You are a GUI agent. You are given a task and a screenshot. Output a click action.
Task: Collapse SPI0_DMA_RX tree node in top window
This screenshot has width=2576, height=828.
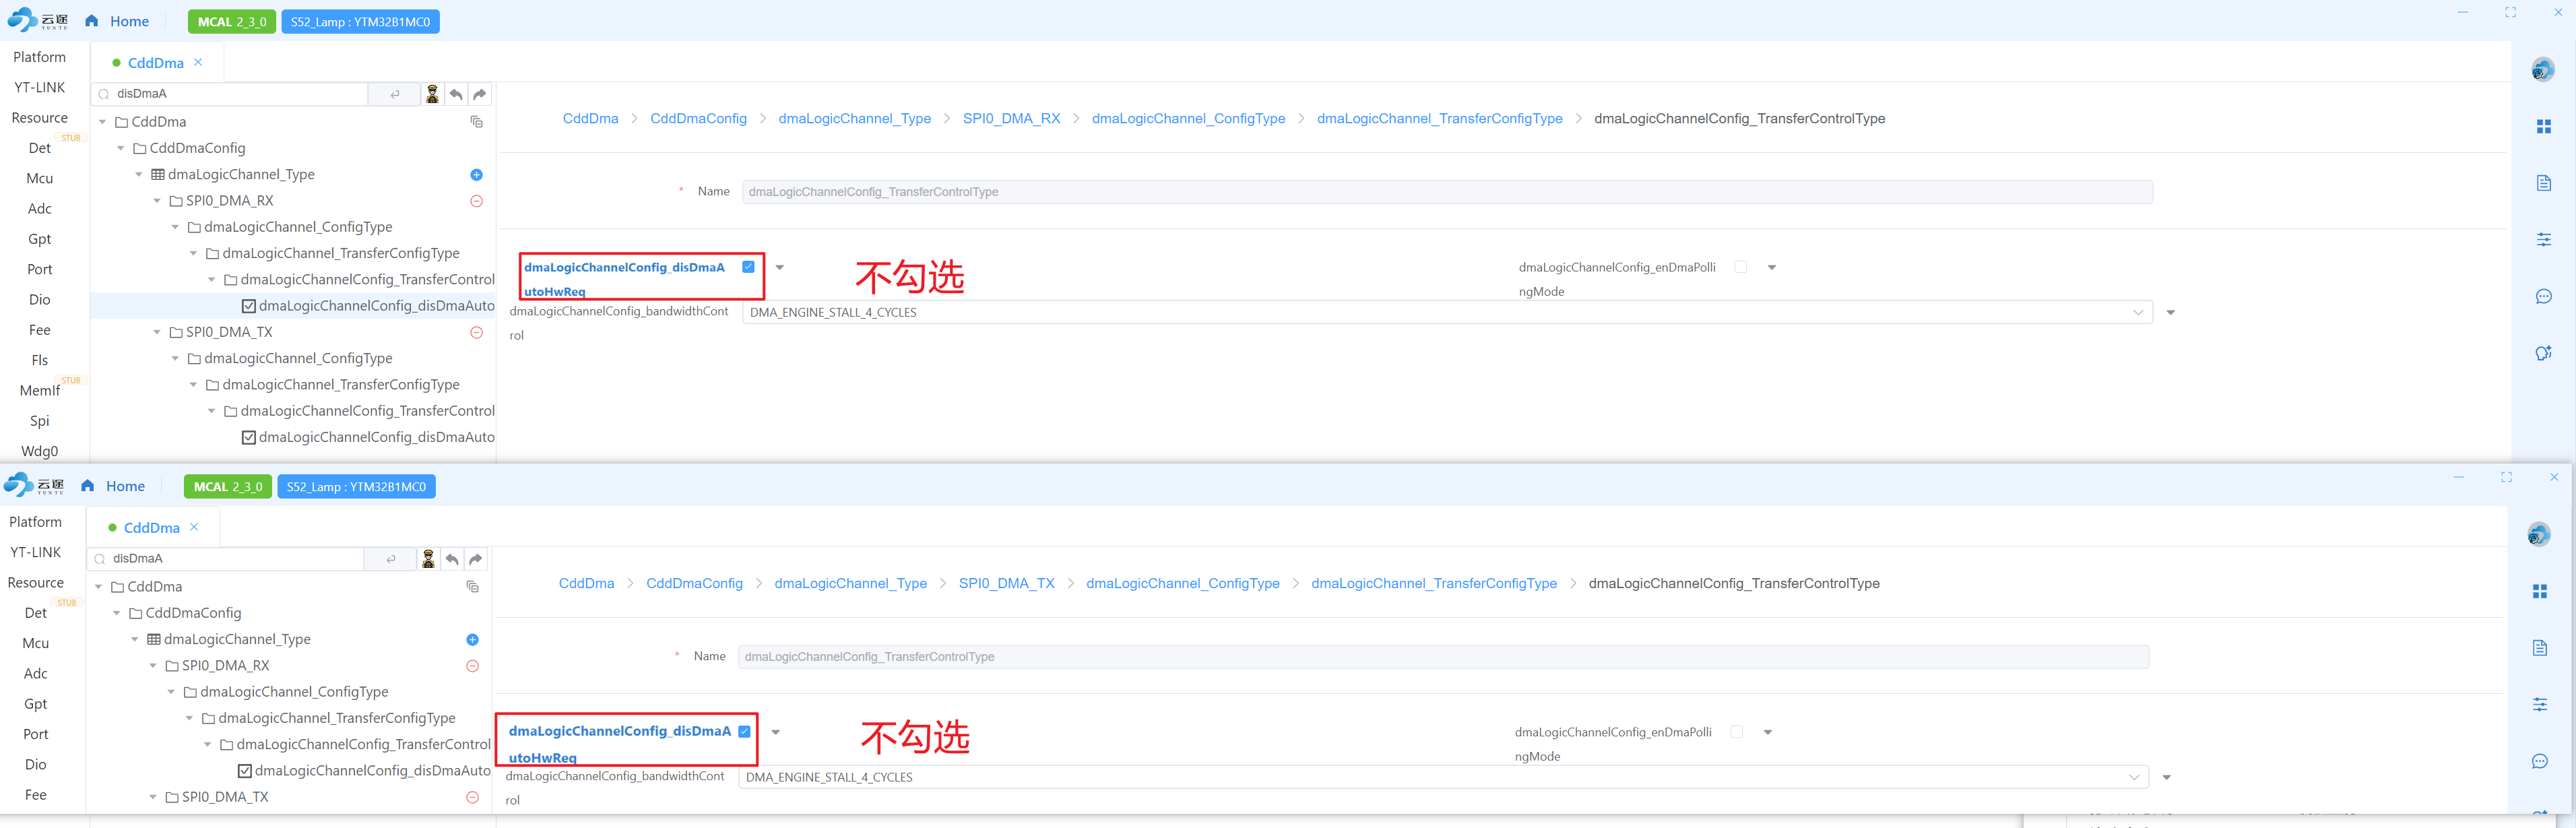(157, 201)
